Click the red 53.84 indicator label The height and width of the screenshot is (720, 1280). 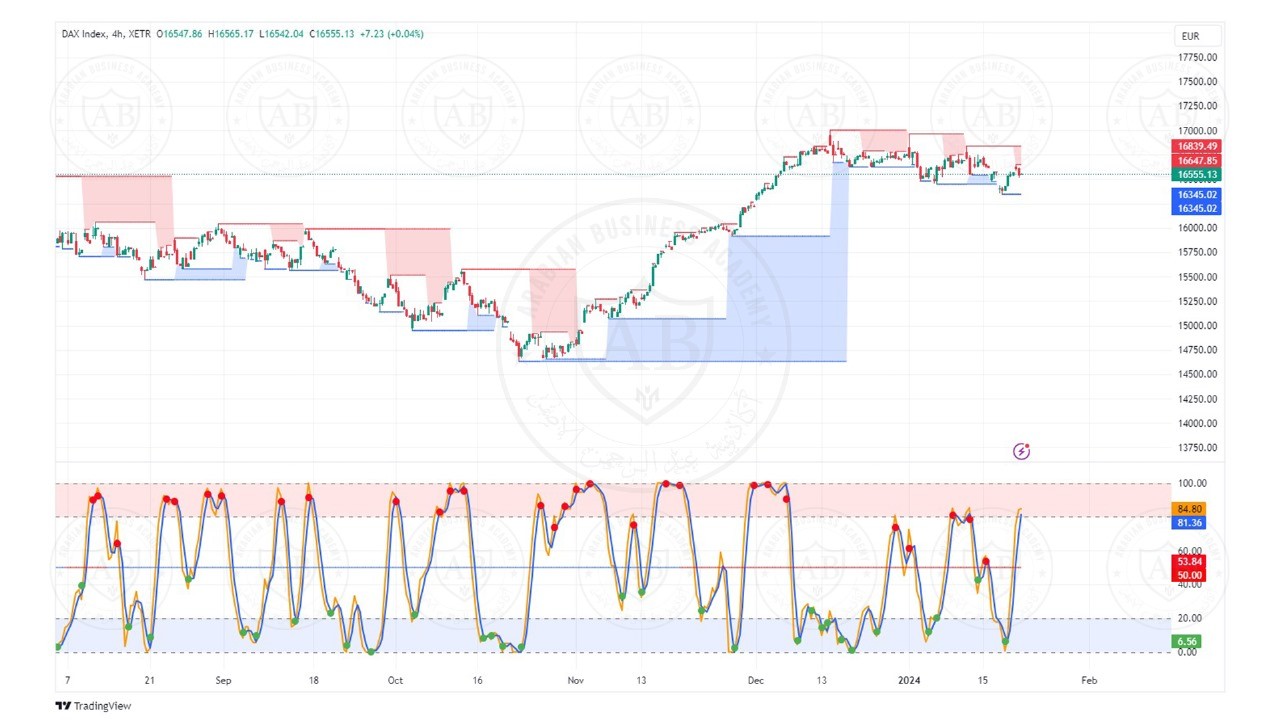tap(1190, 561)
